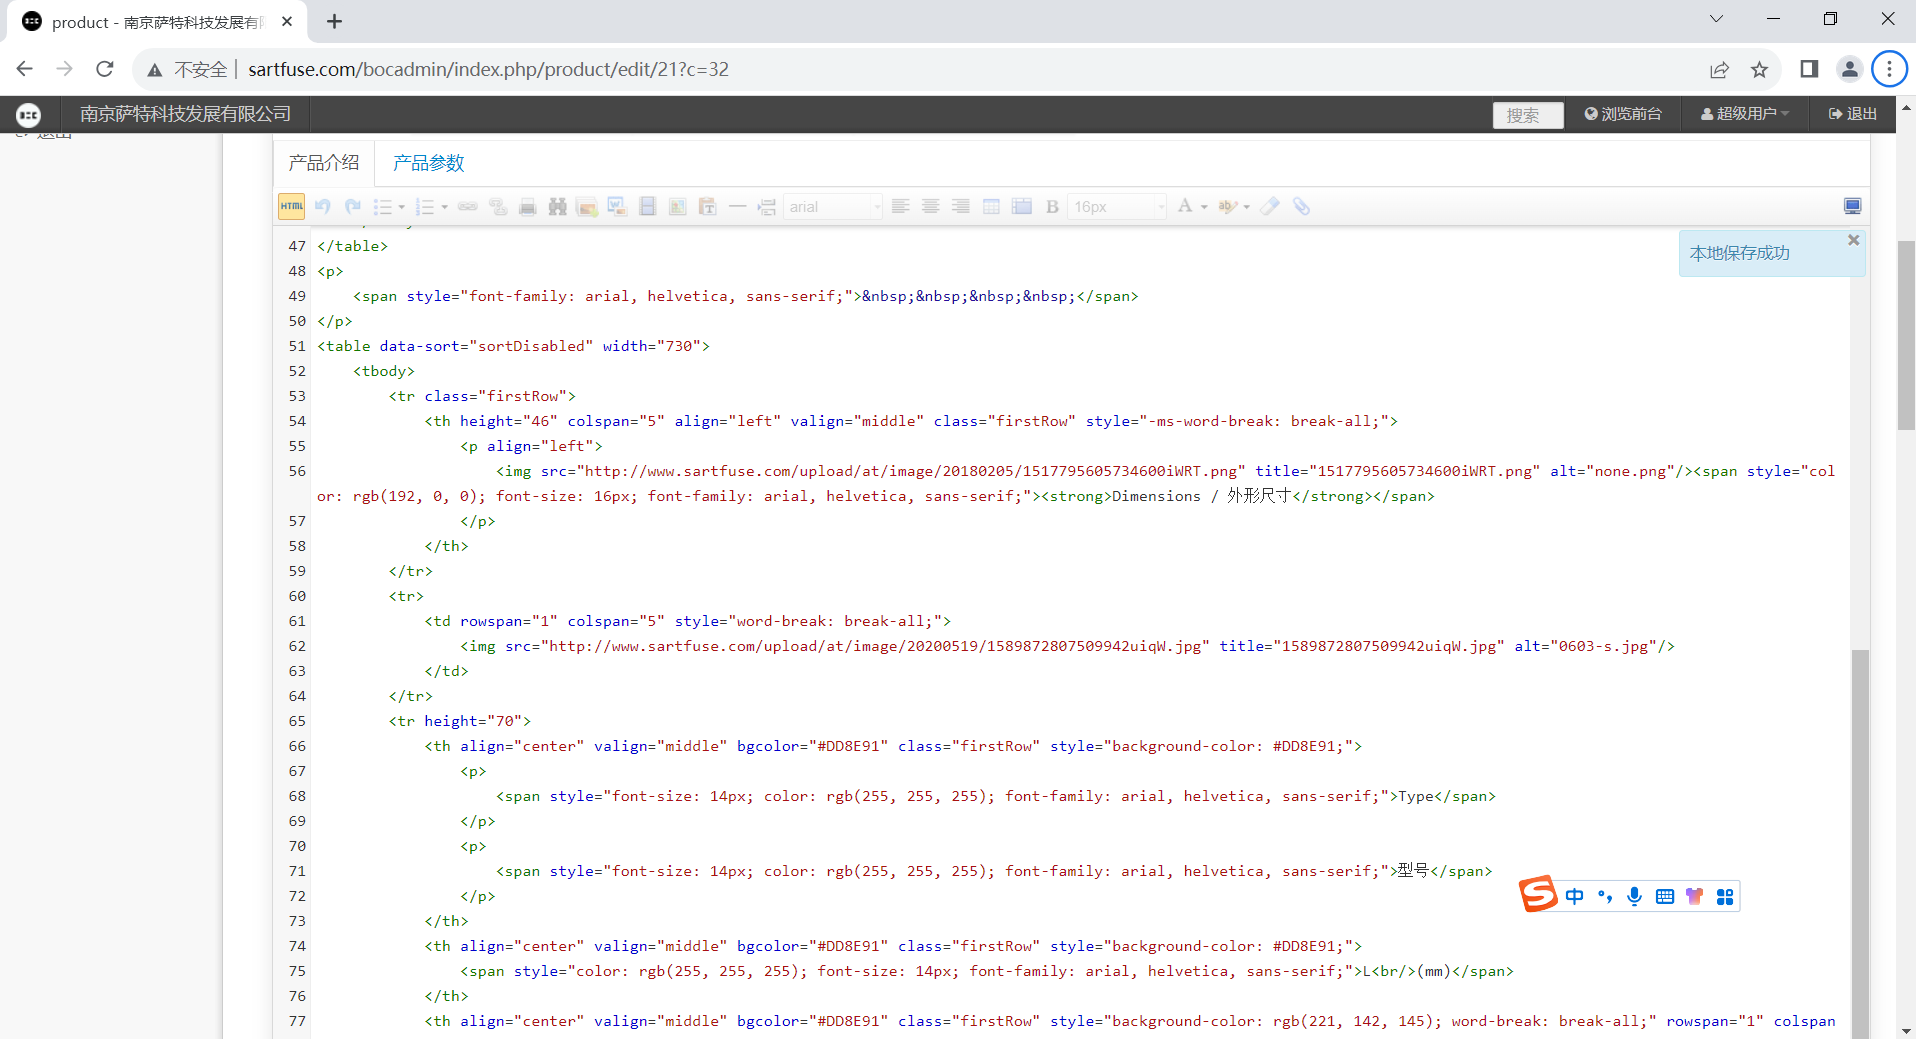Image resolution: width=1916 pixels, height=1039 pixels.
Task: Click the undo arrow in editor toolbar
Action: [x=322, y=206]
